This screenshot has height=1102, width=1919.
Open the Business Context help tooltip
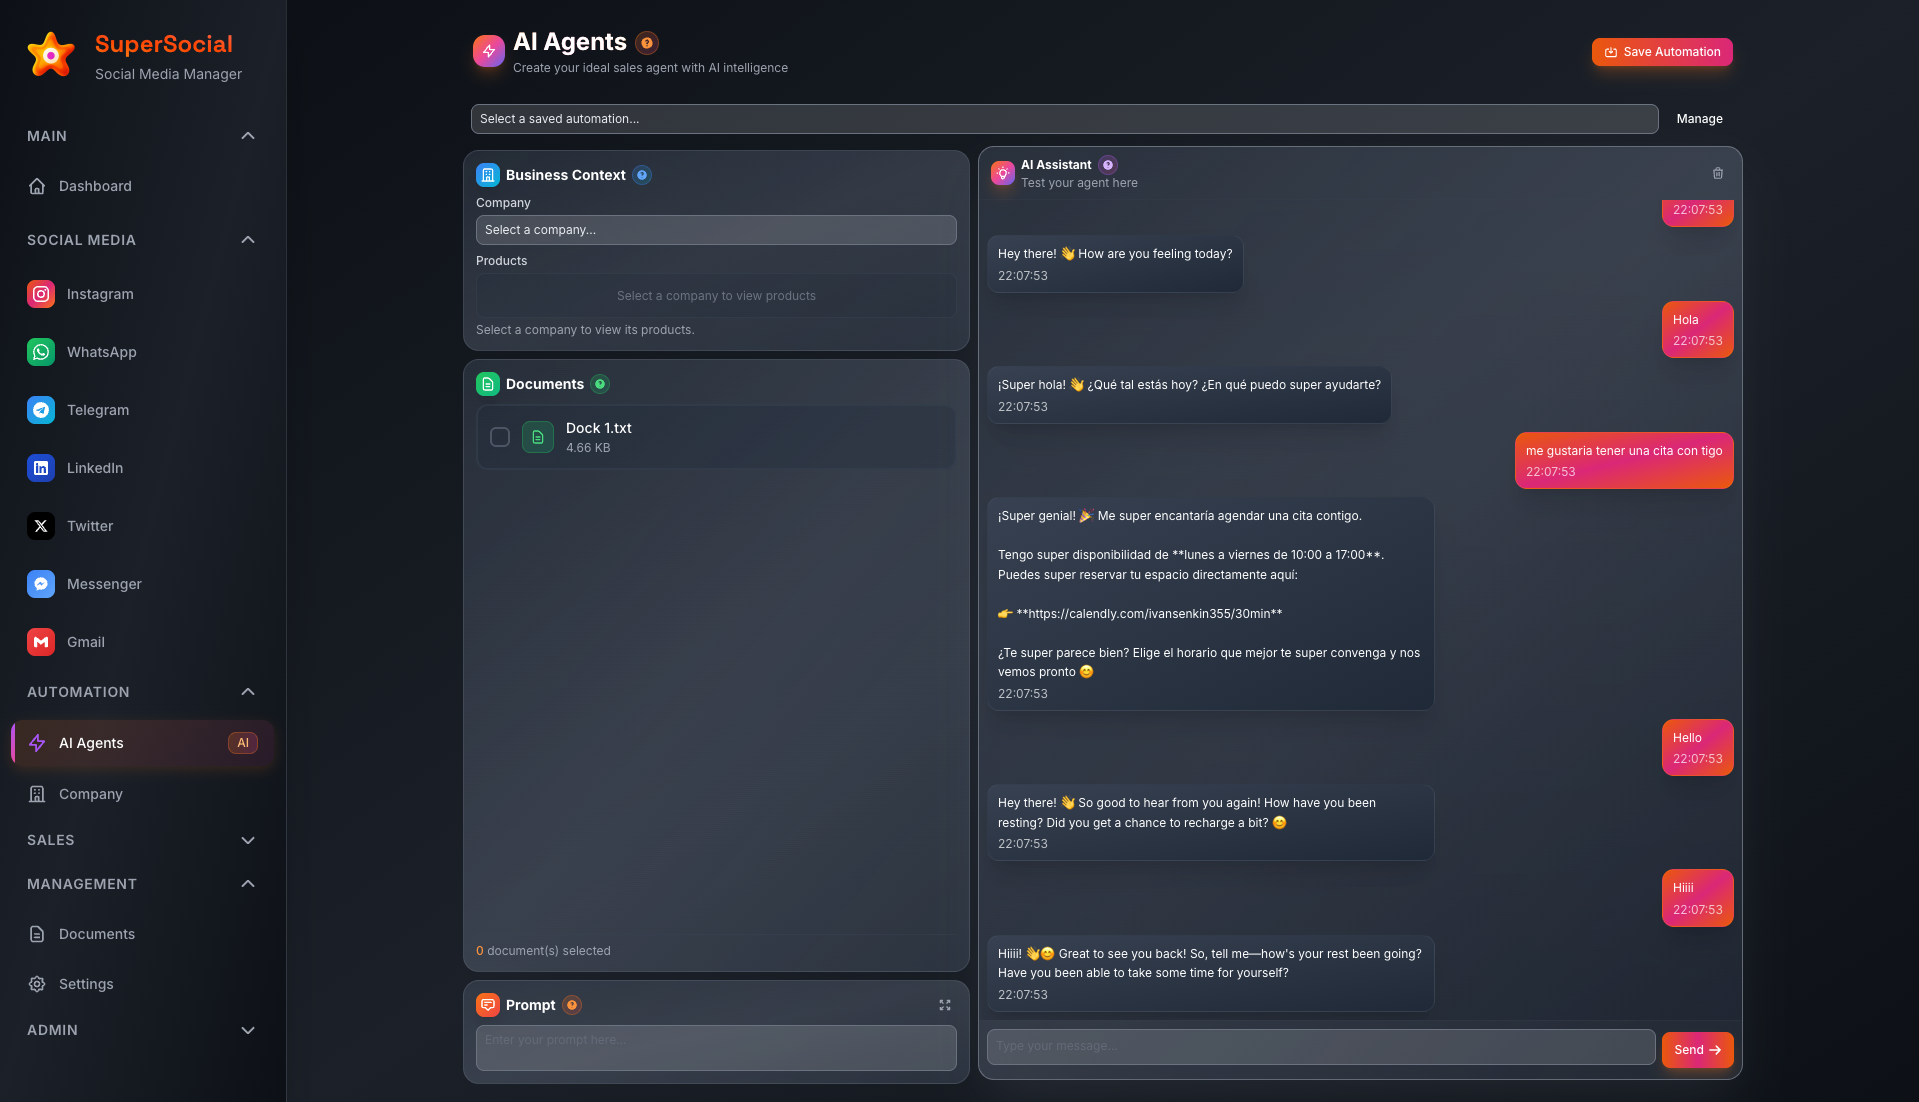pos(642,175)
